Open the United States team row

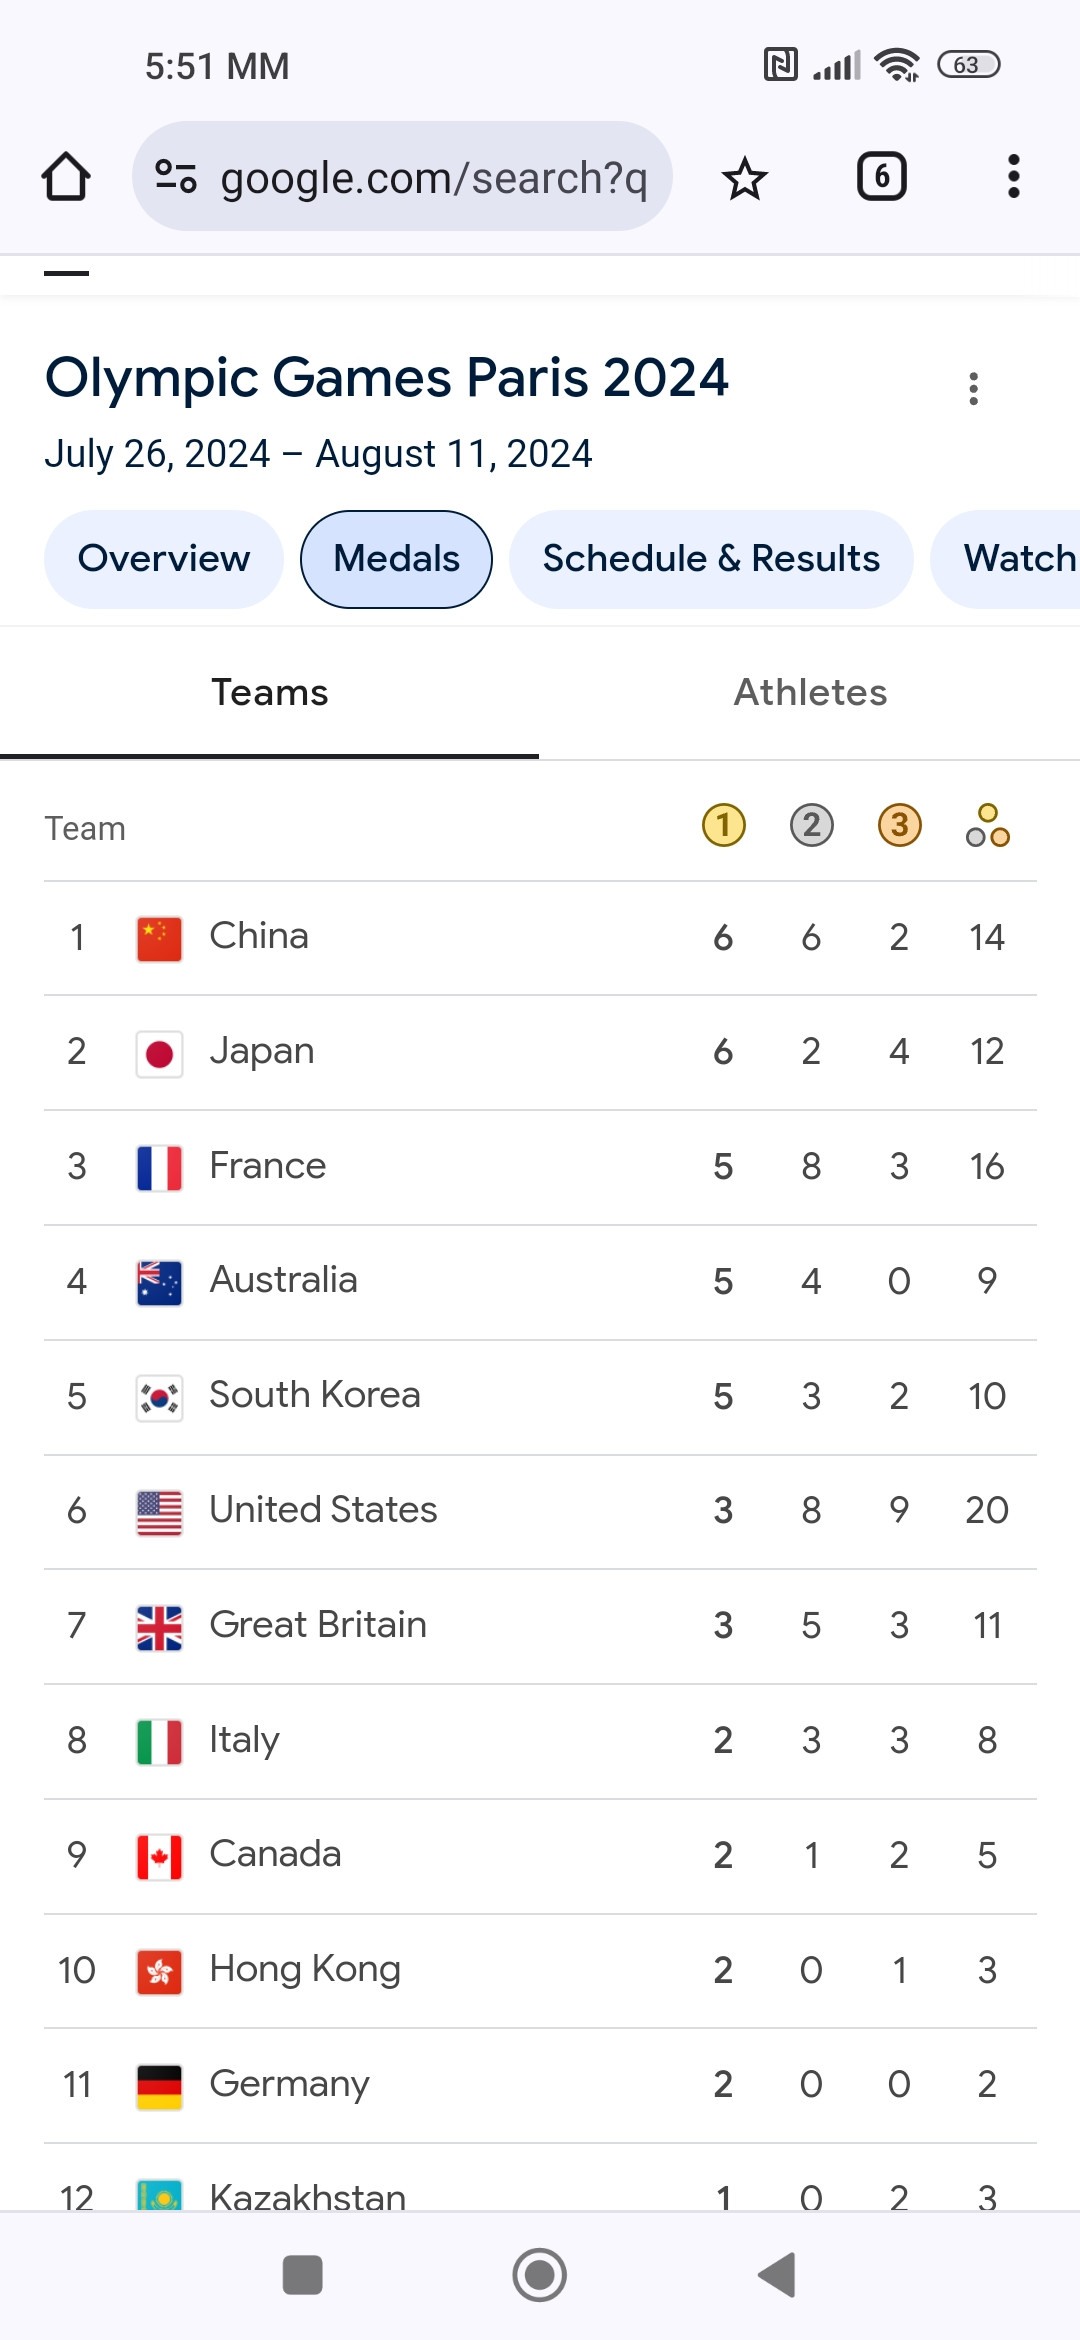(540, 1511)
